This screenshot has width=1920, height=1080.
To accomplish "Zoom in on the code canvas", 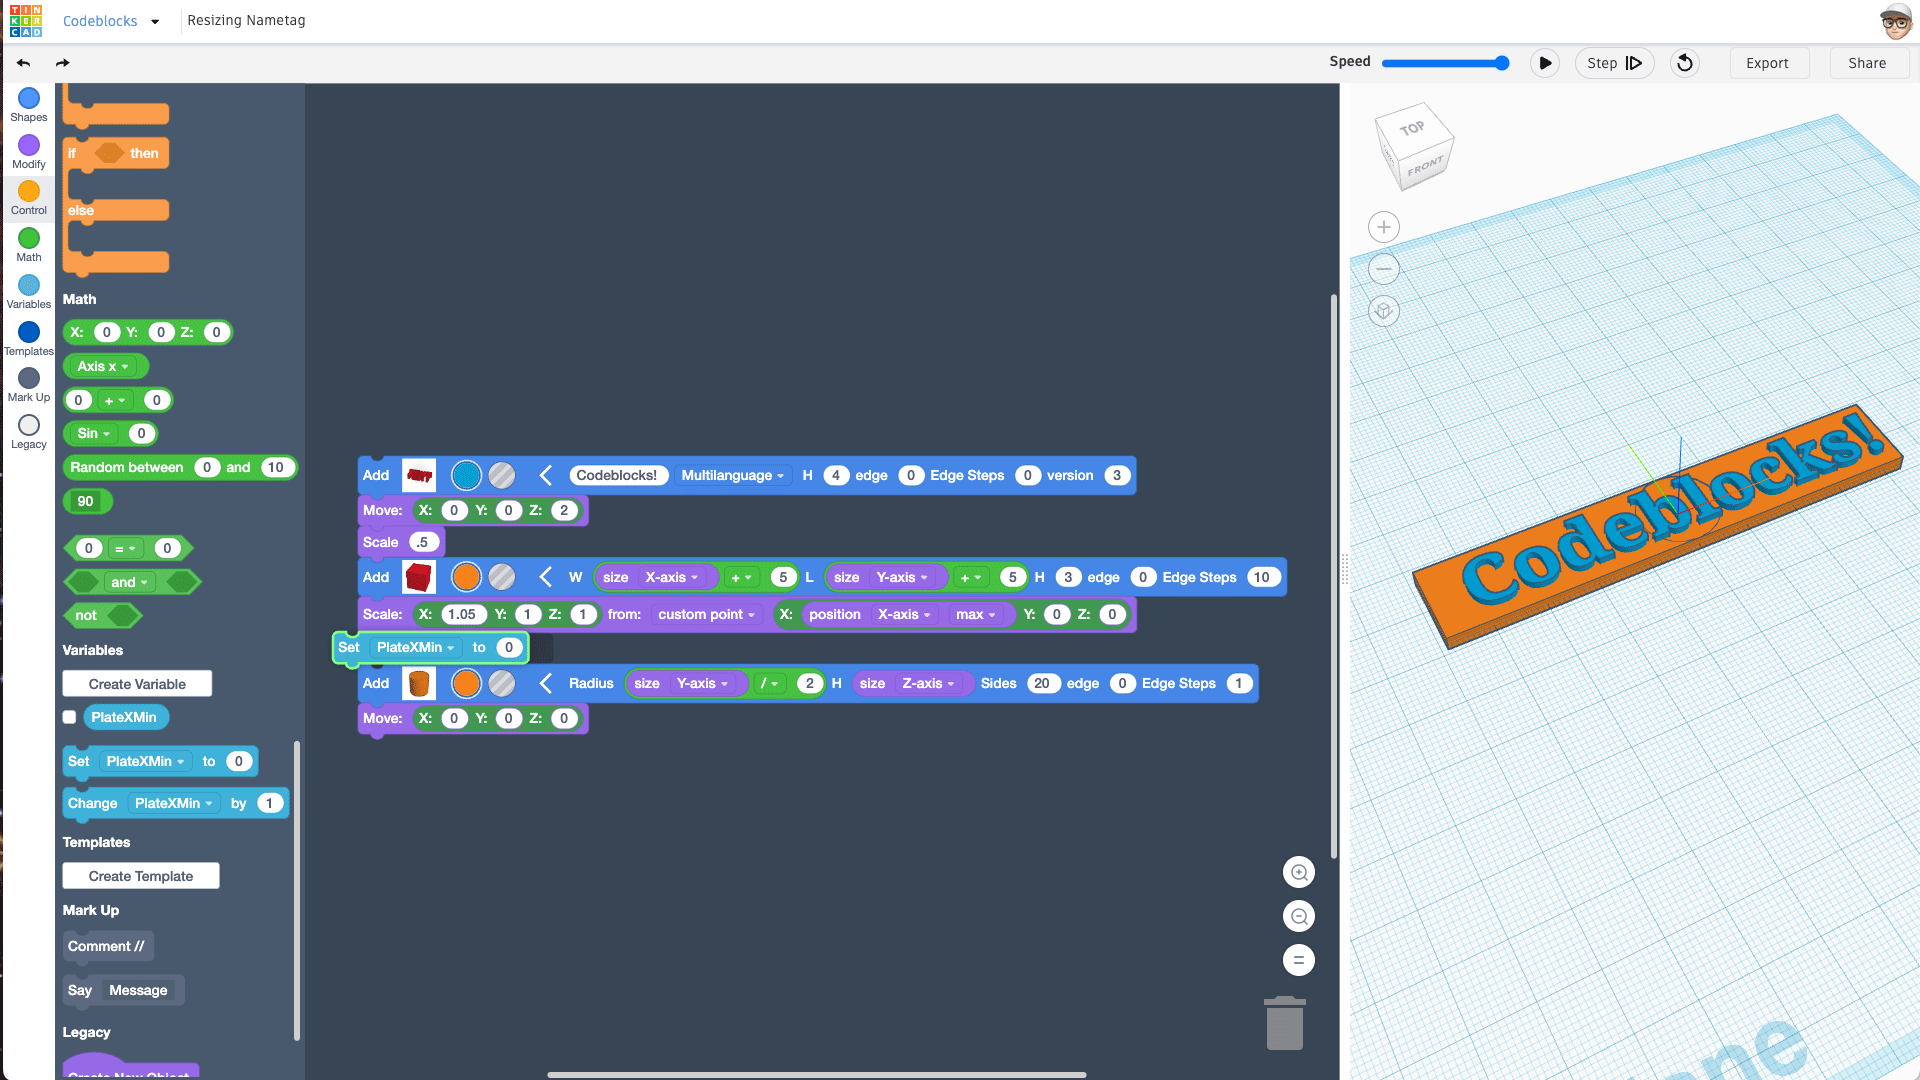I will tap(1299, 873).
